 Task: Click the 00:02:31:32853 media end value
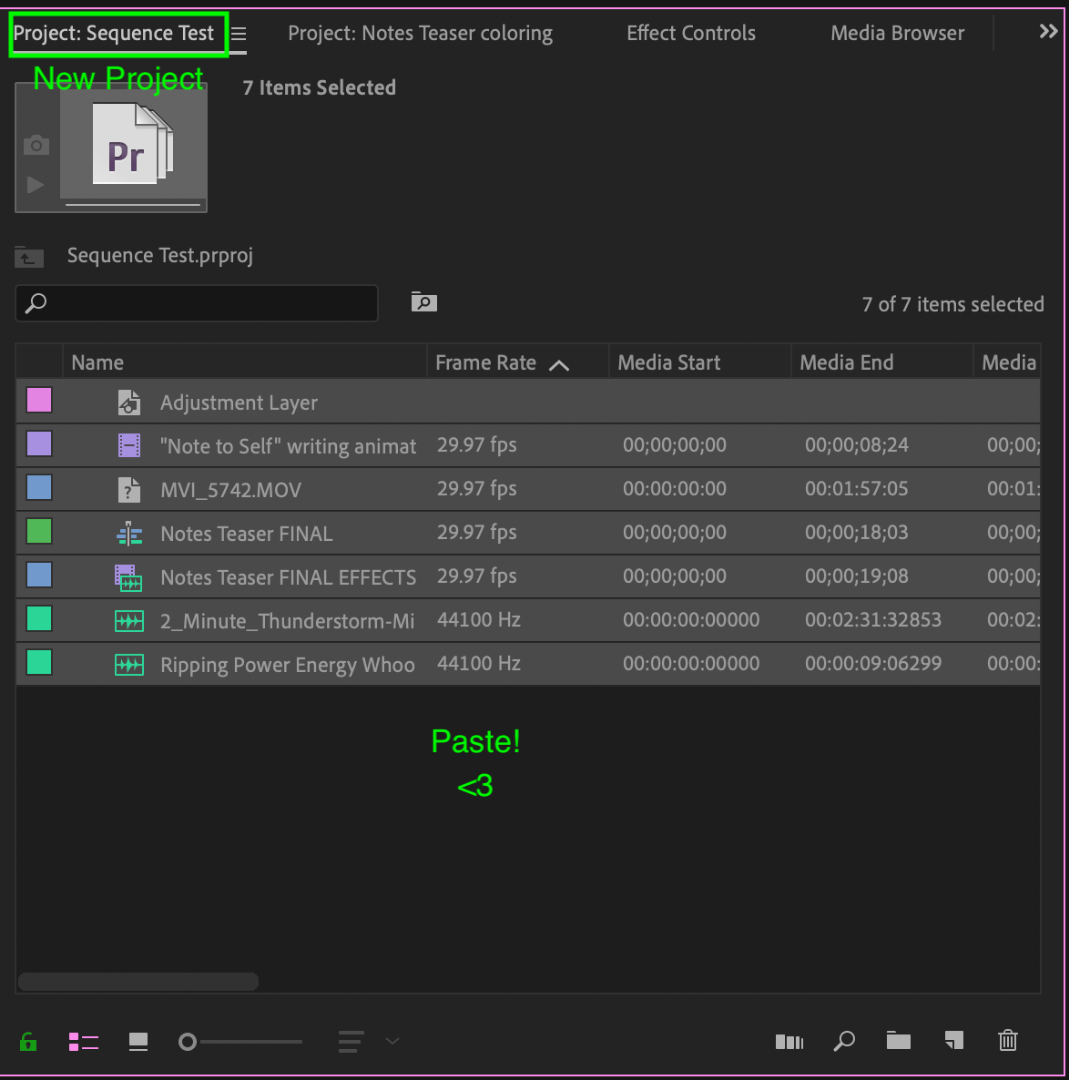coord(873,620)
